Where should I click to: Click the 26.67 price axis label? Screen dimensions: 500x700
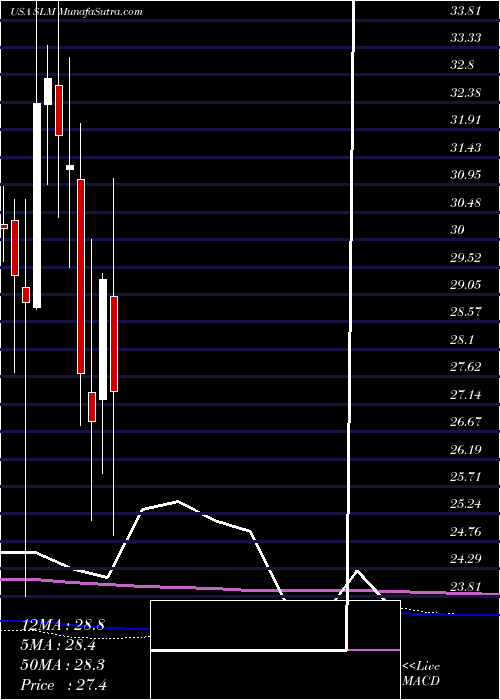(466, 422)
